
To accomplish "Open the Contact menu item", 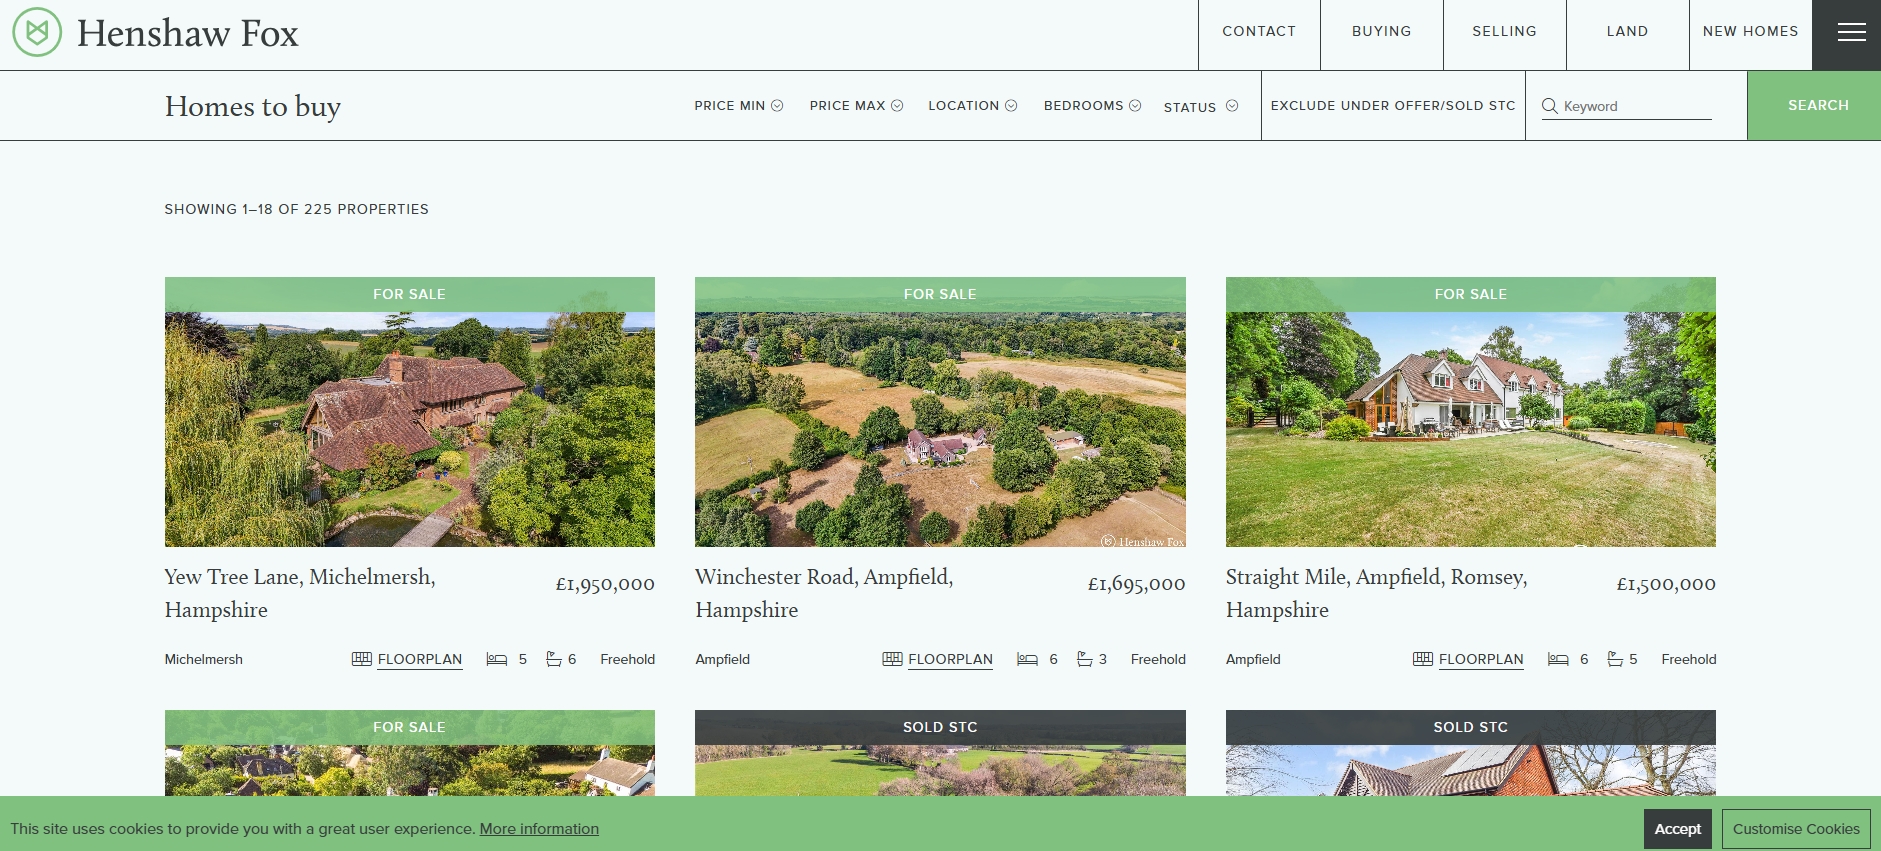I will click(x=1259, y=32).
